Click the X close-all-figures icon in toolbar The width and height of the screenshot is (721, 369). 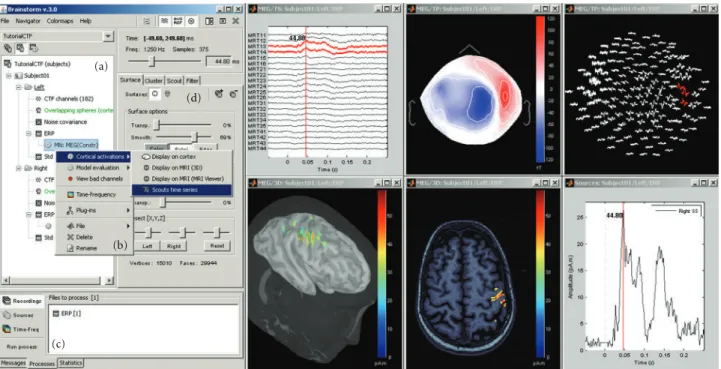click(x=235, y=21)
